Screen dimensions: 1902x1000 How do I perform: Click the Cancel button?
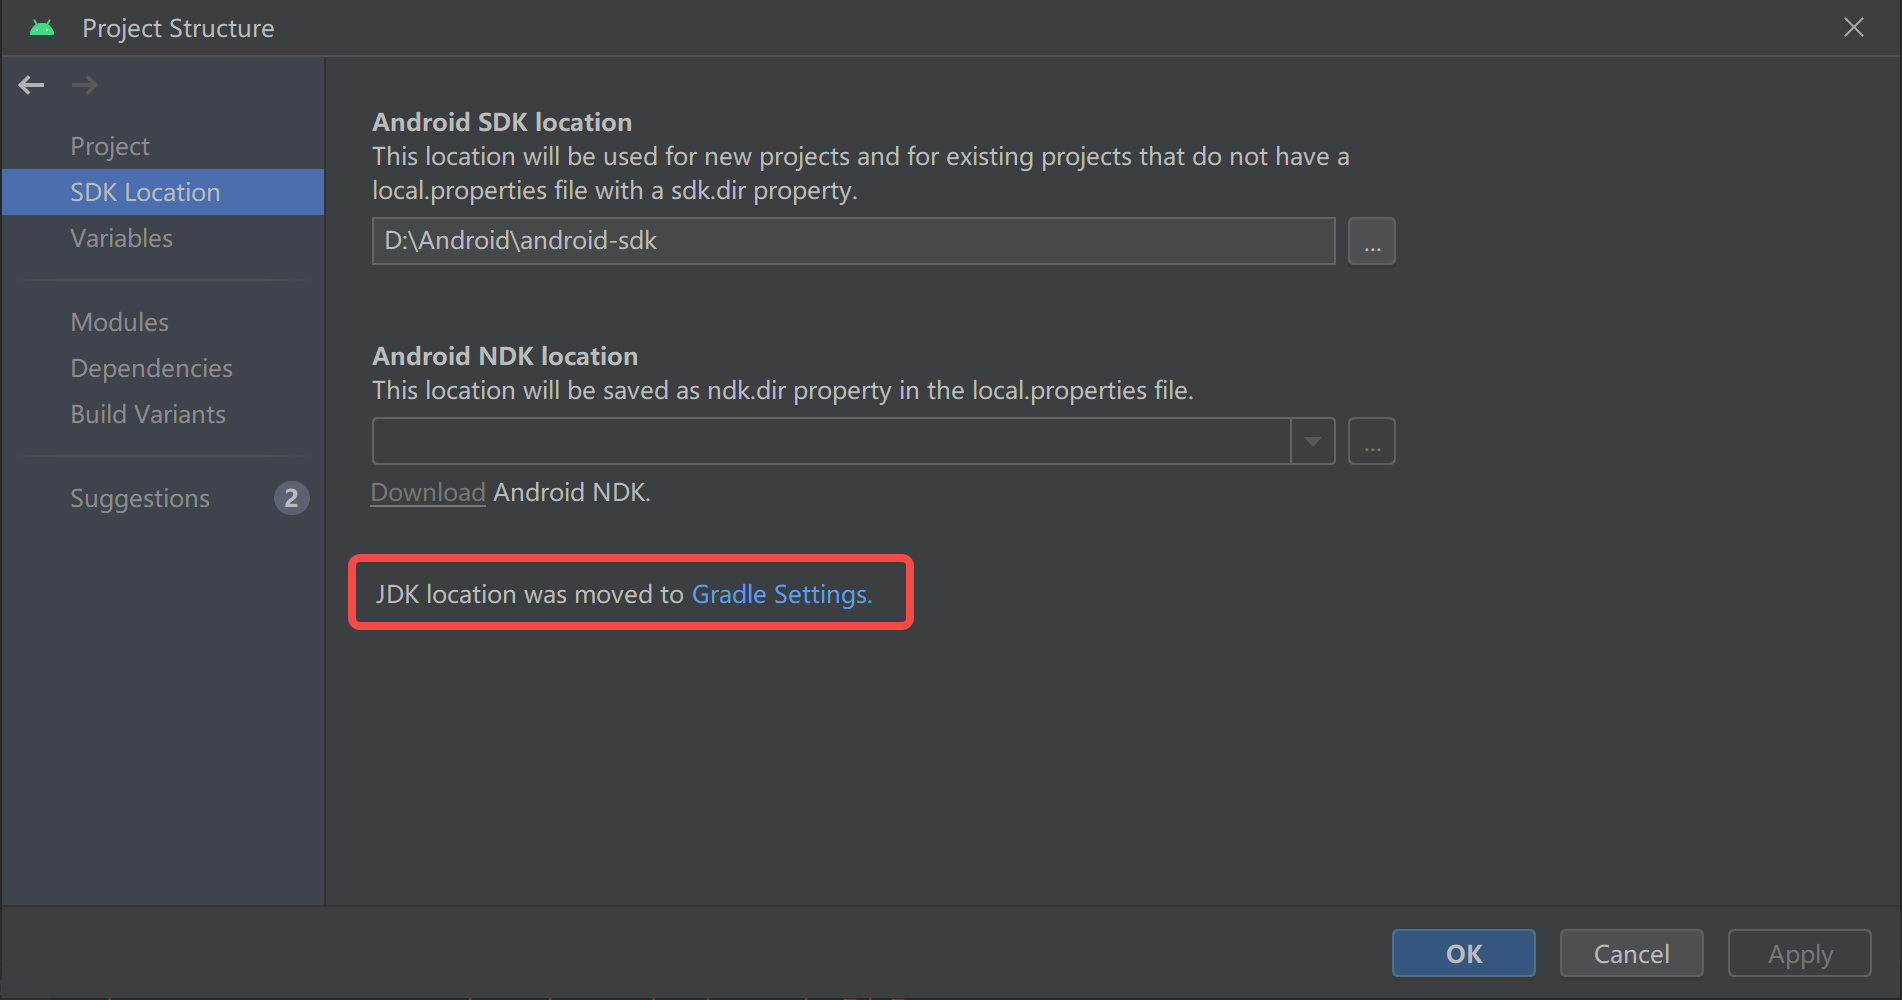[1631, 954]
